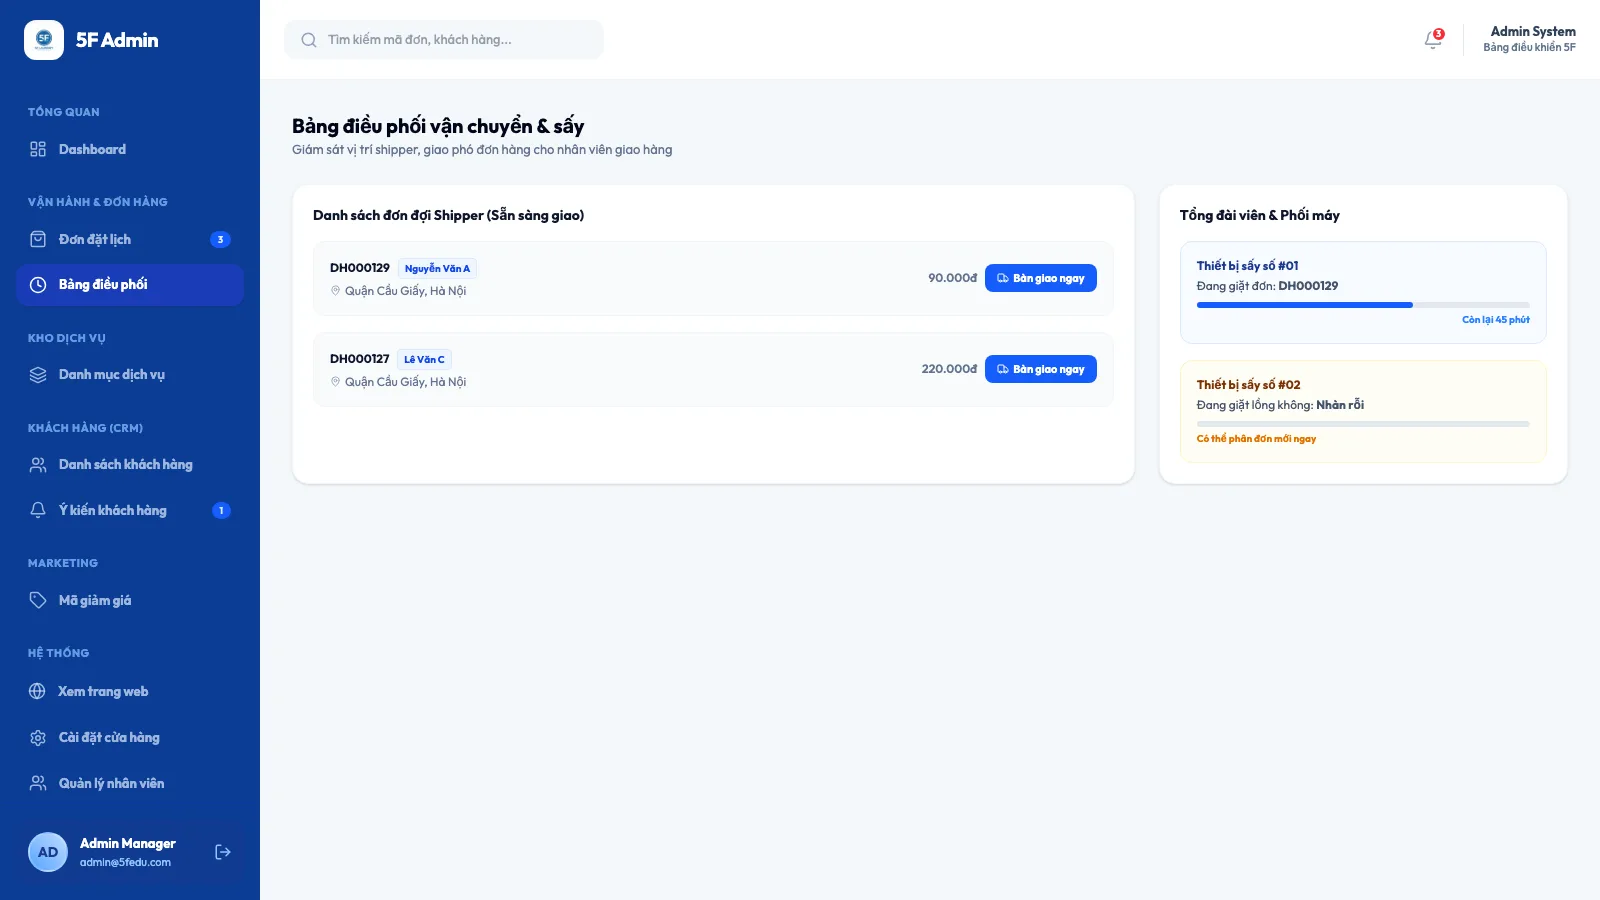Click the tag icon of Mã giảm giá

[x=38, y=600]
